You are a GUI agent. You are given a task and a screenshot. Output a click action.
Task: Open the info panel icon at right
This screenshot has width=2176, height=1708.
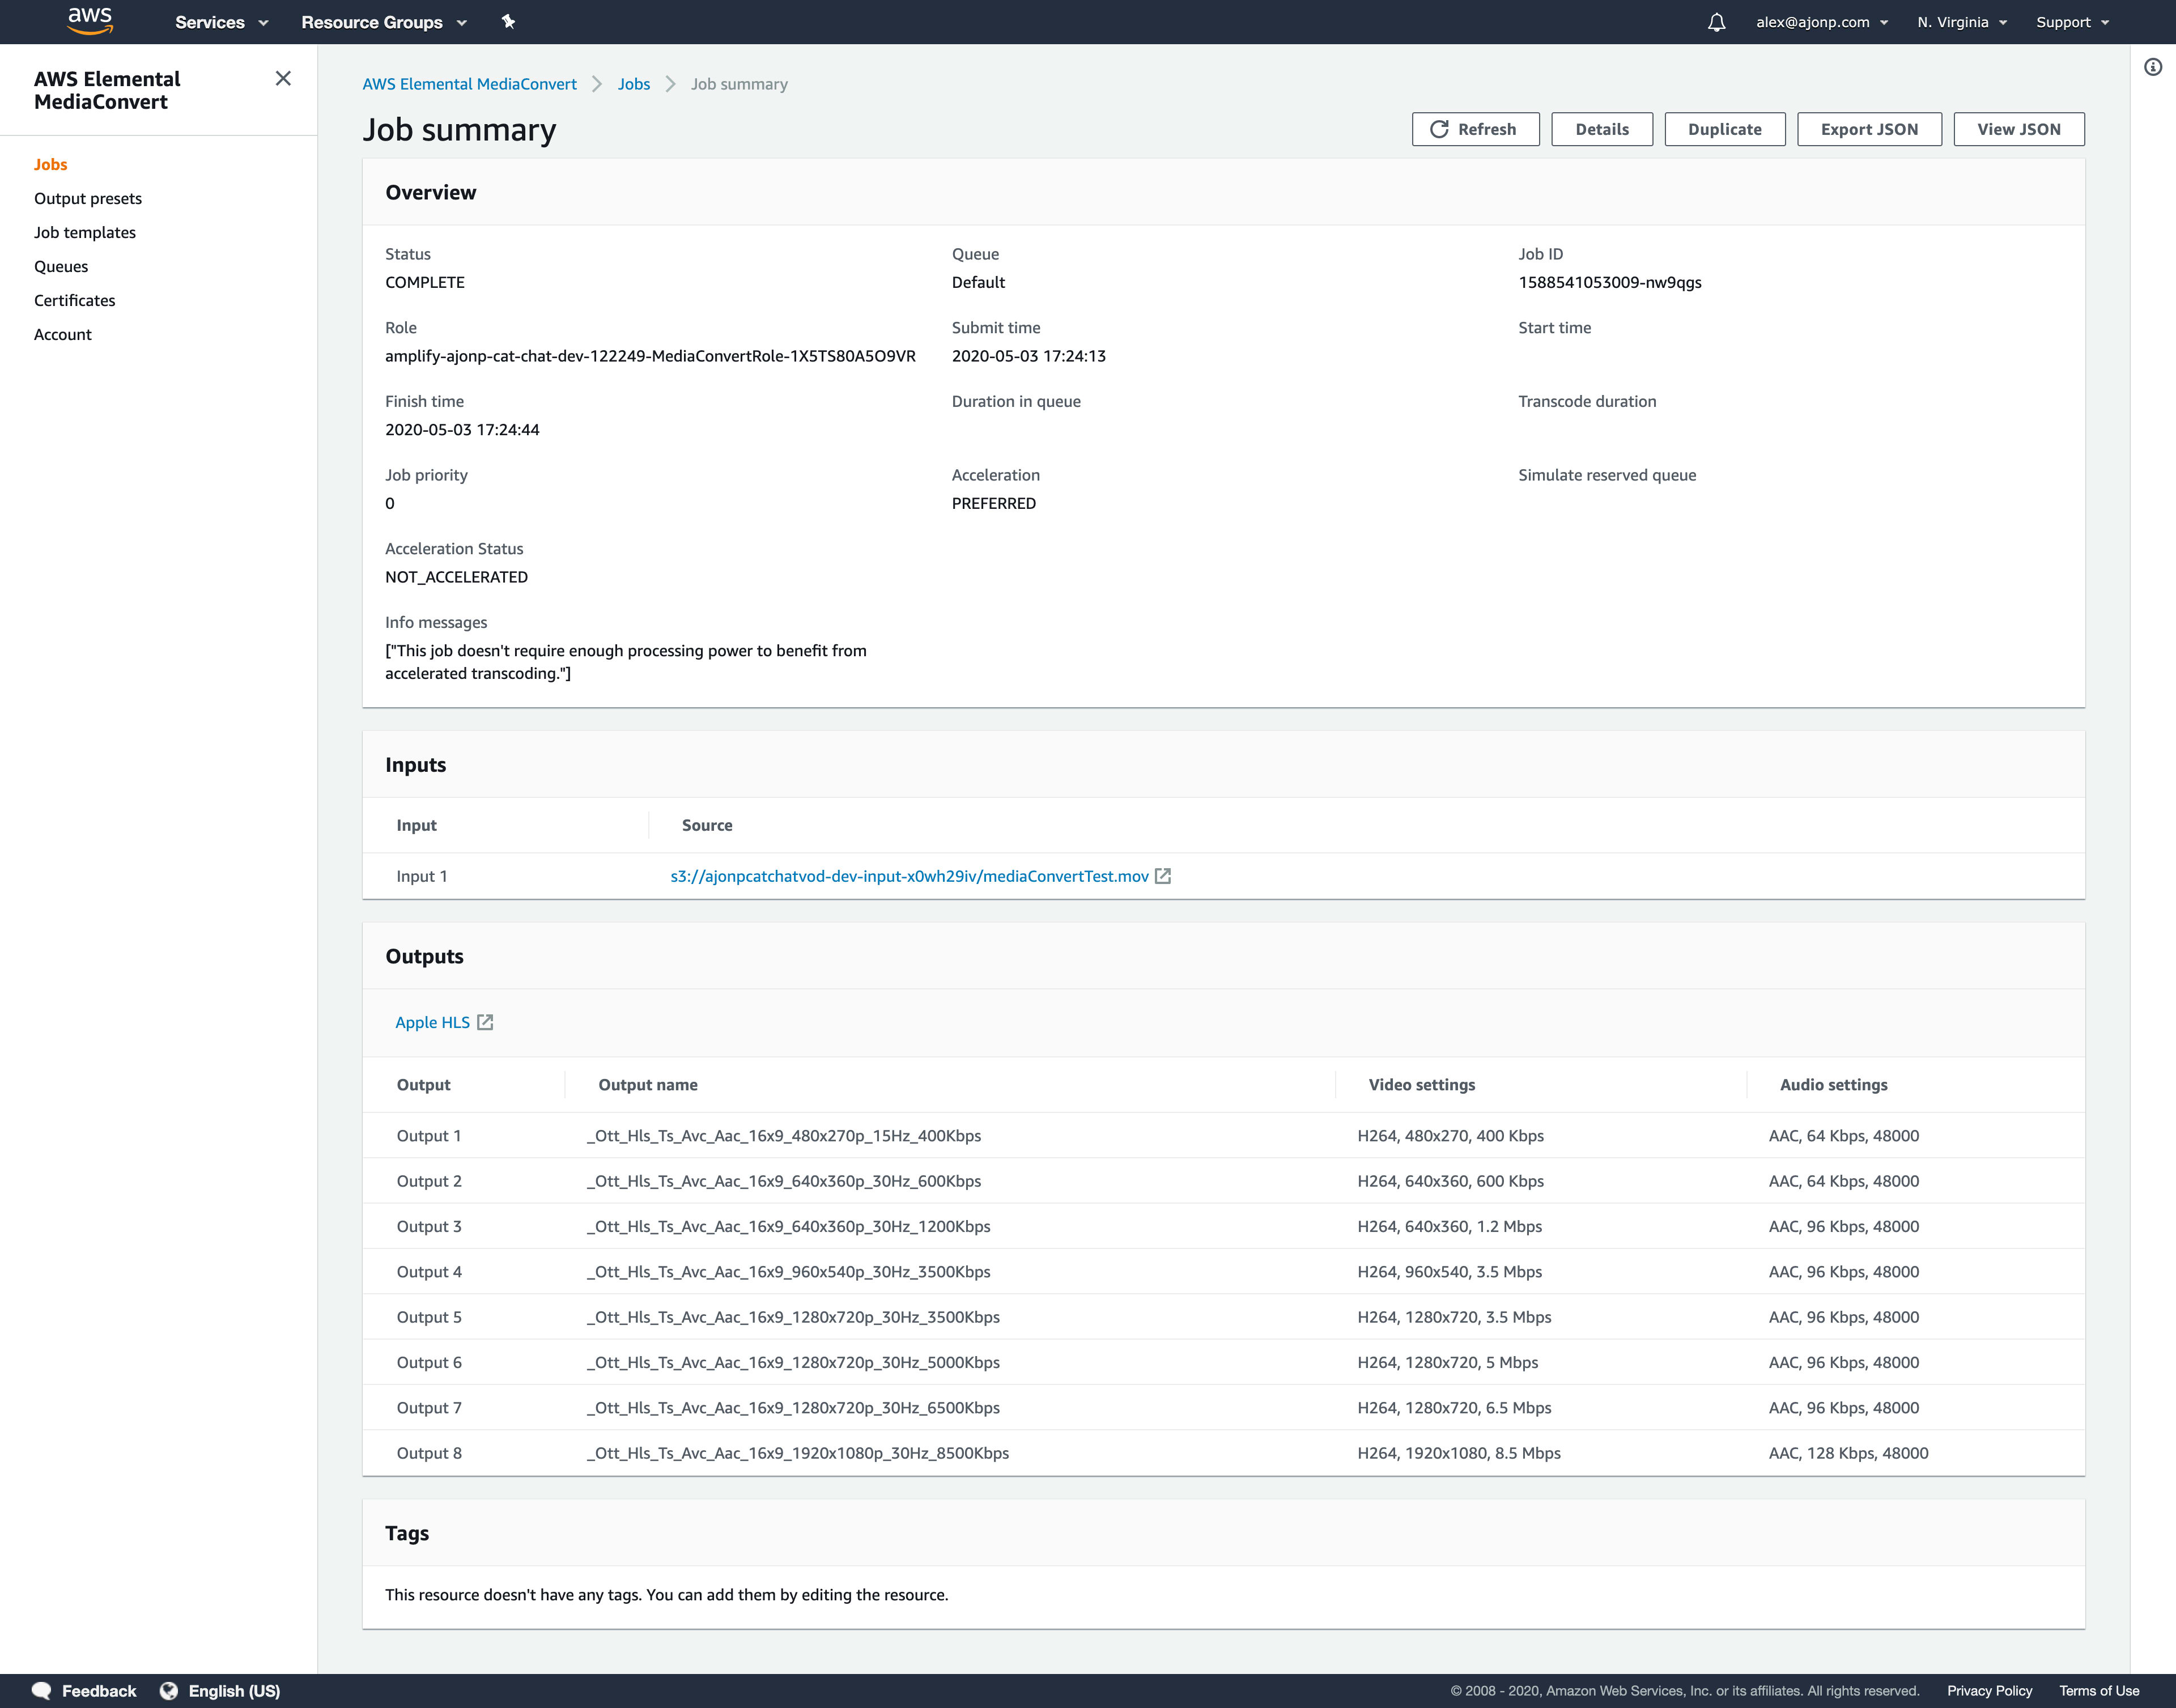click(2153, 67)
